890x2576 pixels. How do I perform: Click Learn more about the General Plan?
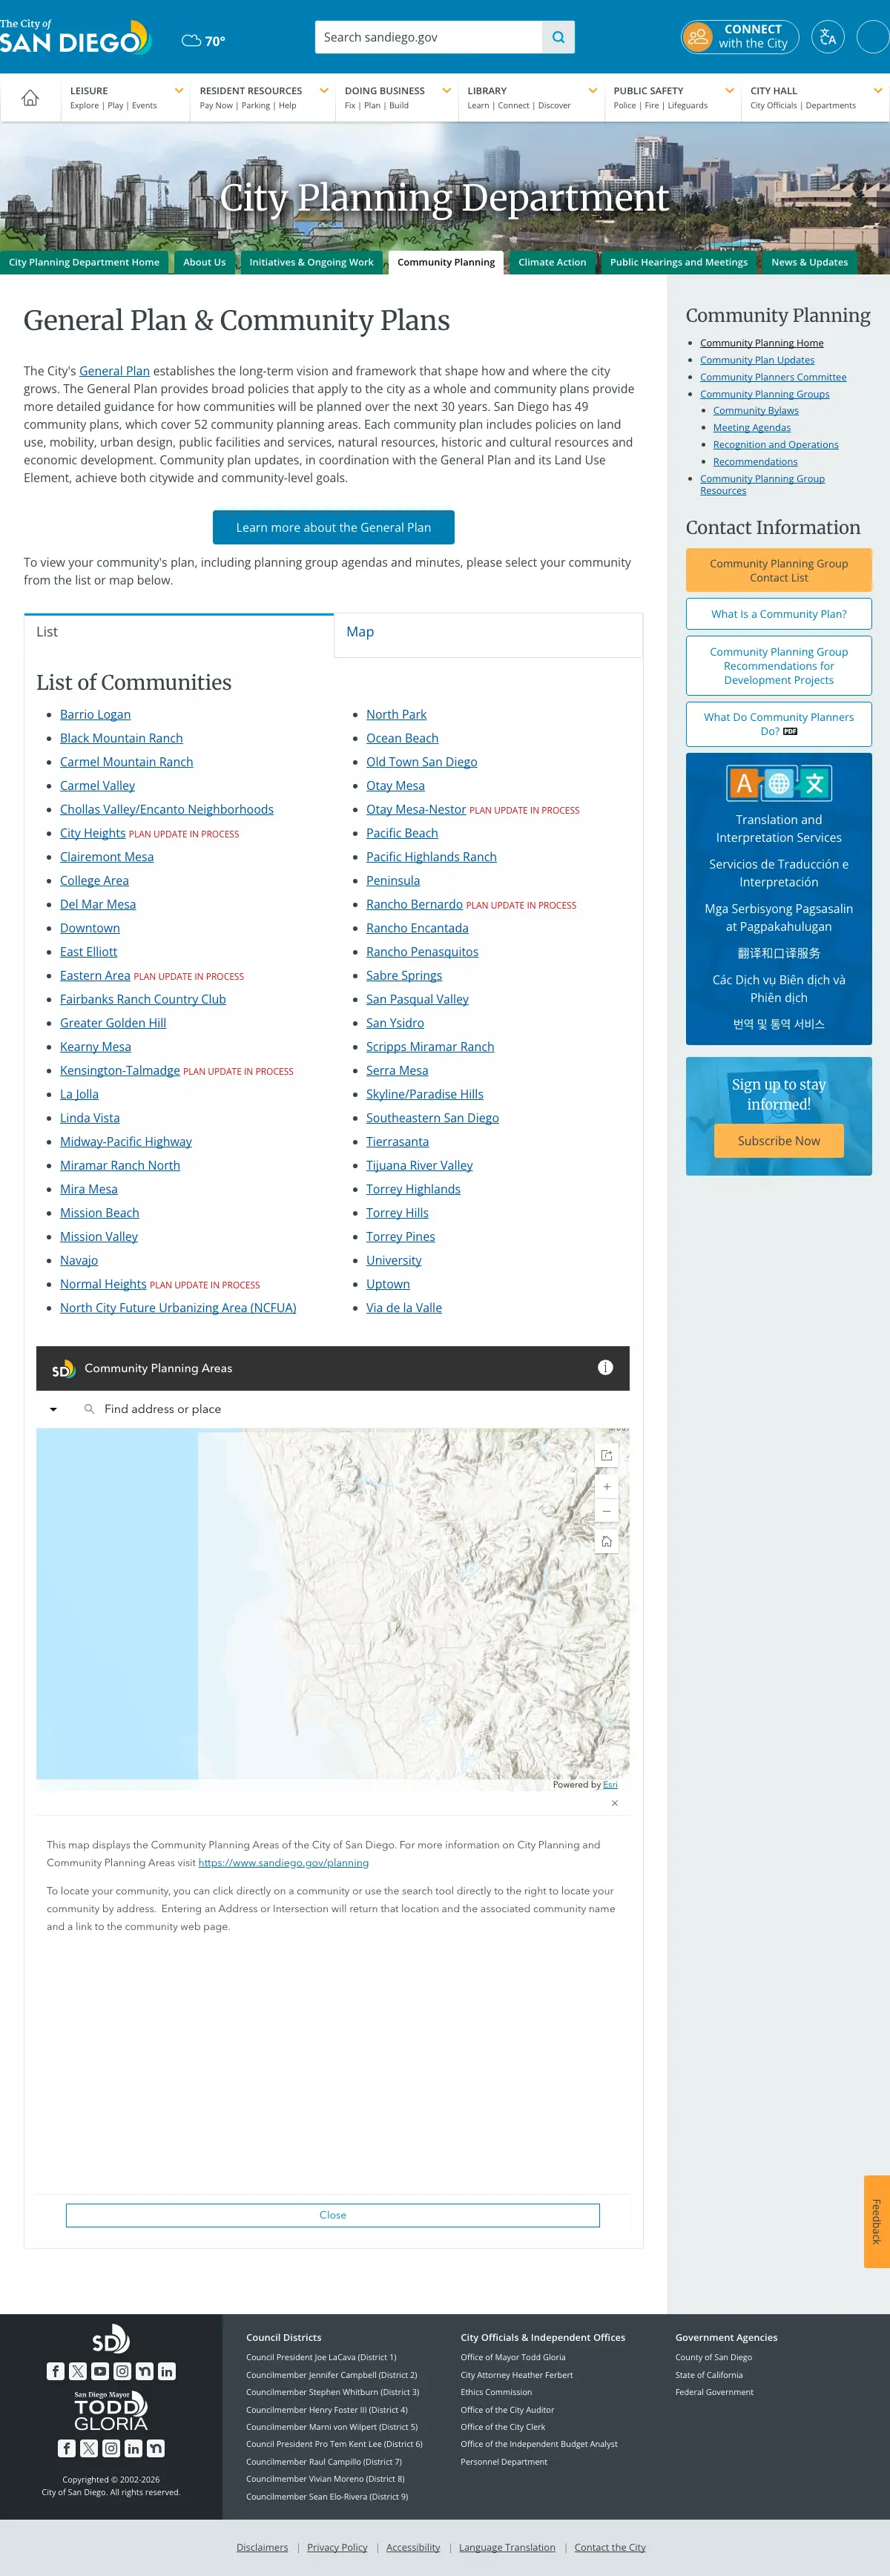coord(333,527)
